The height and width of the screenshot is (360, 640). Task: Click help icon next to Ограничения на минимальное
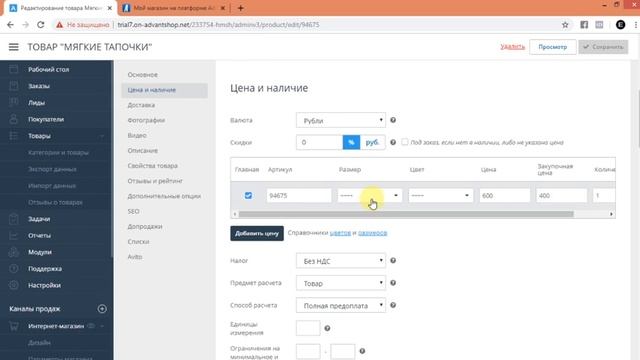click(x=362, y=351)
